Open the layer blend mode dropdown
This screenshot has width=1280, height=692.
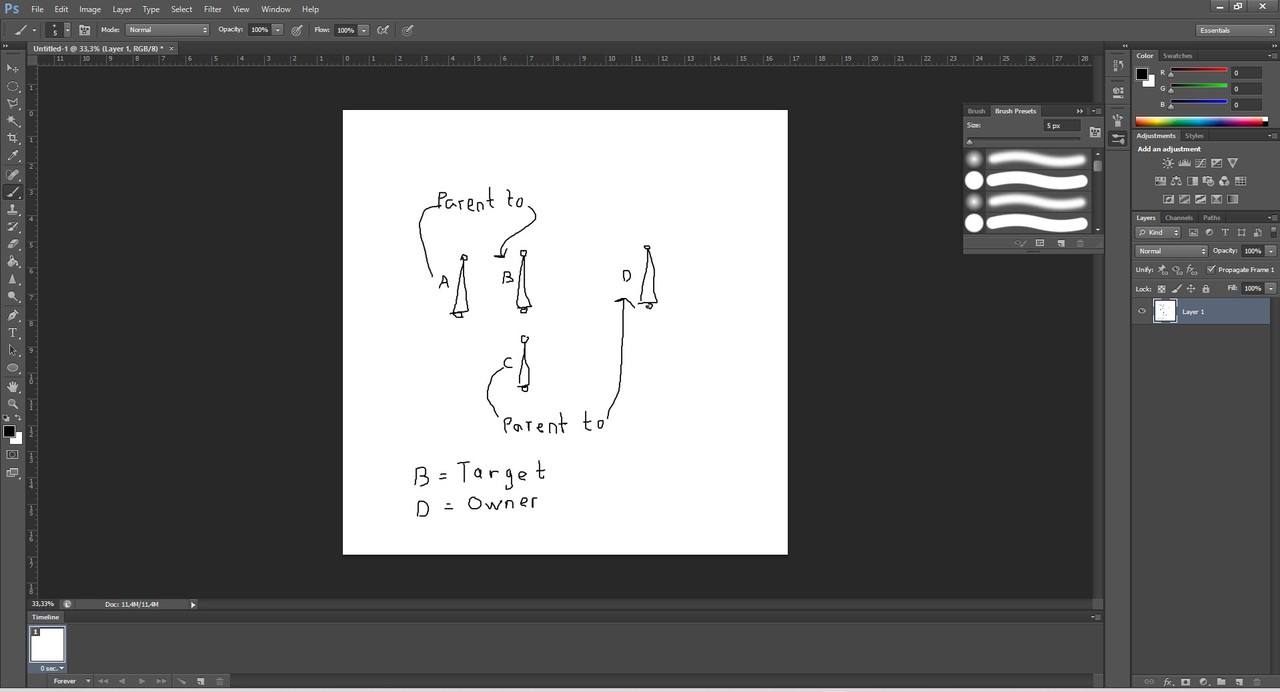1172,251
